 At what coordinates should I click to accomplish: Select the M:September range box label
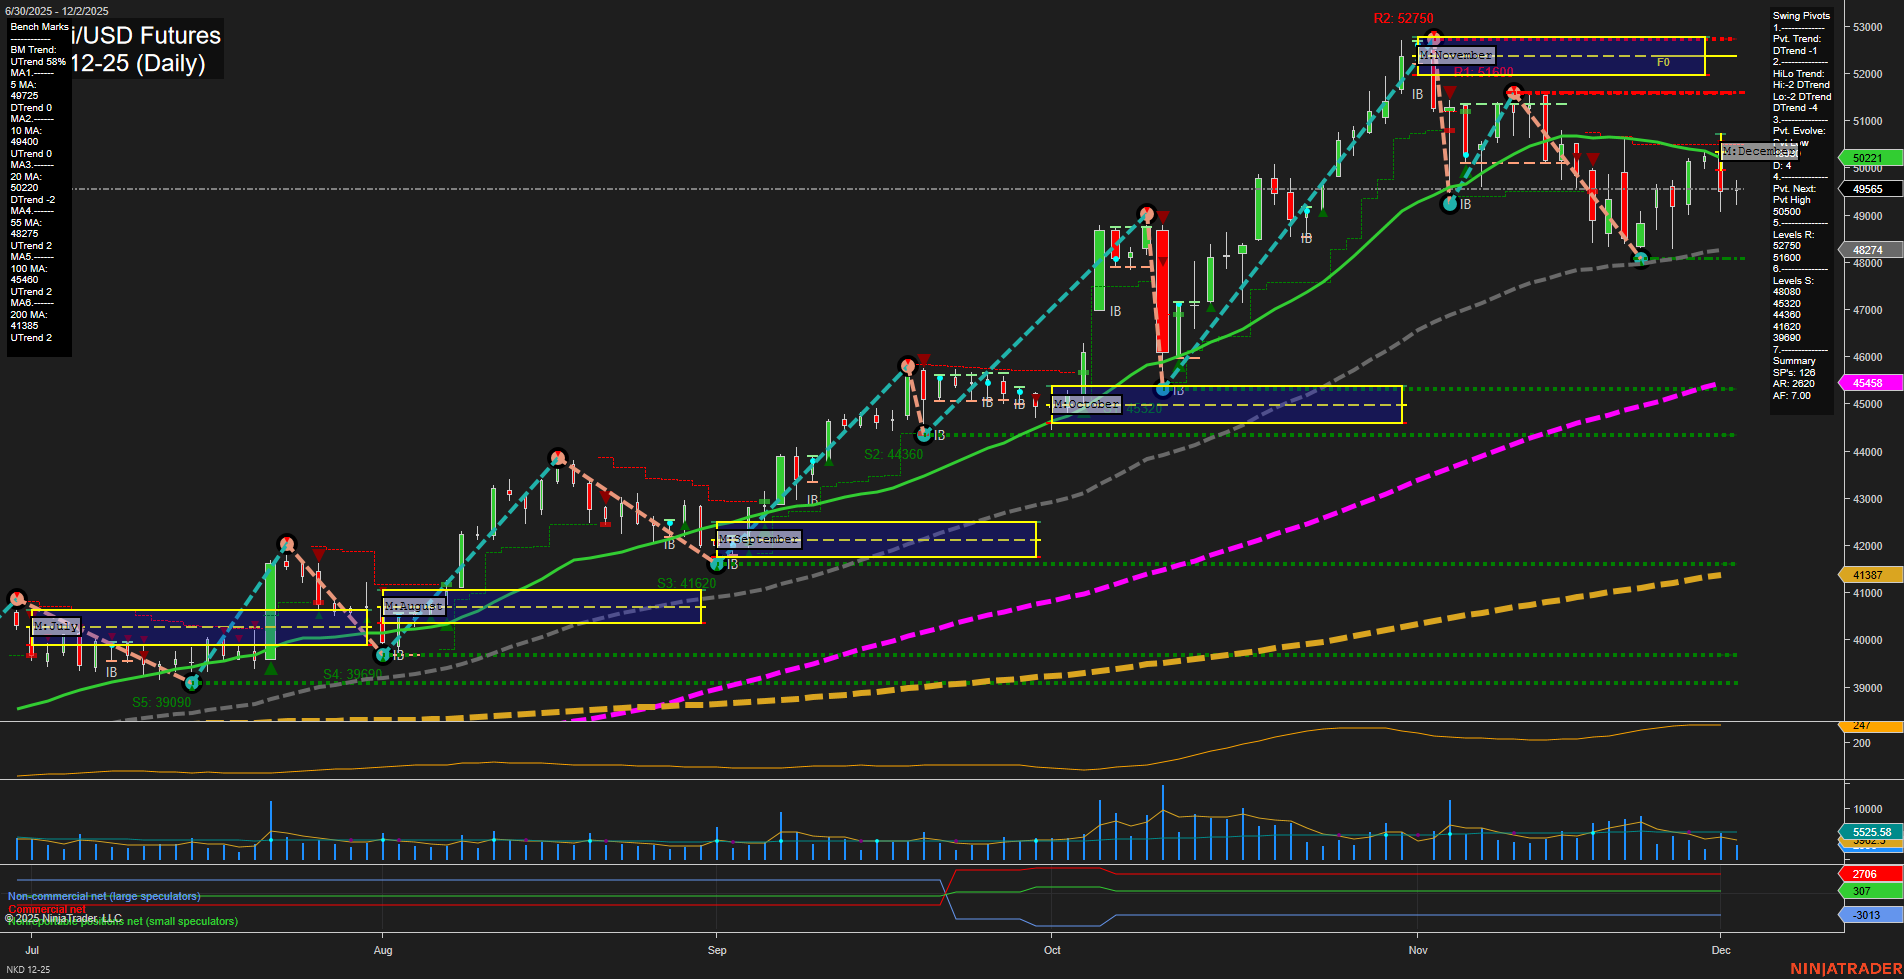(x=758, y=538)
